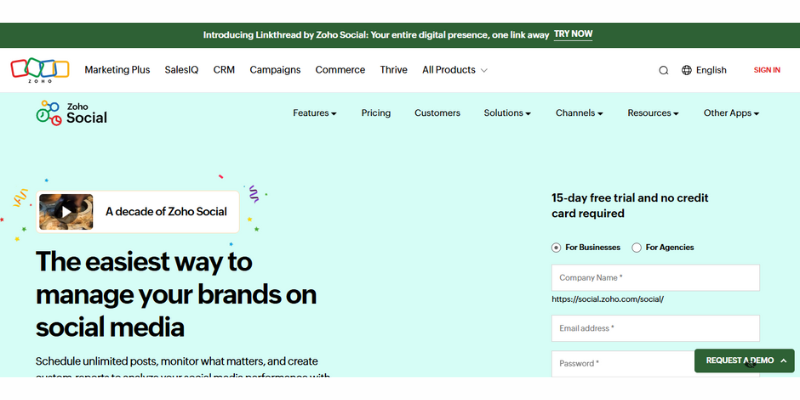Click the globe language icon
The width and height of the screenshot is (800, 400).
point(687,70)
